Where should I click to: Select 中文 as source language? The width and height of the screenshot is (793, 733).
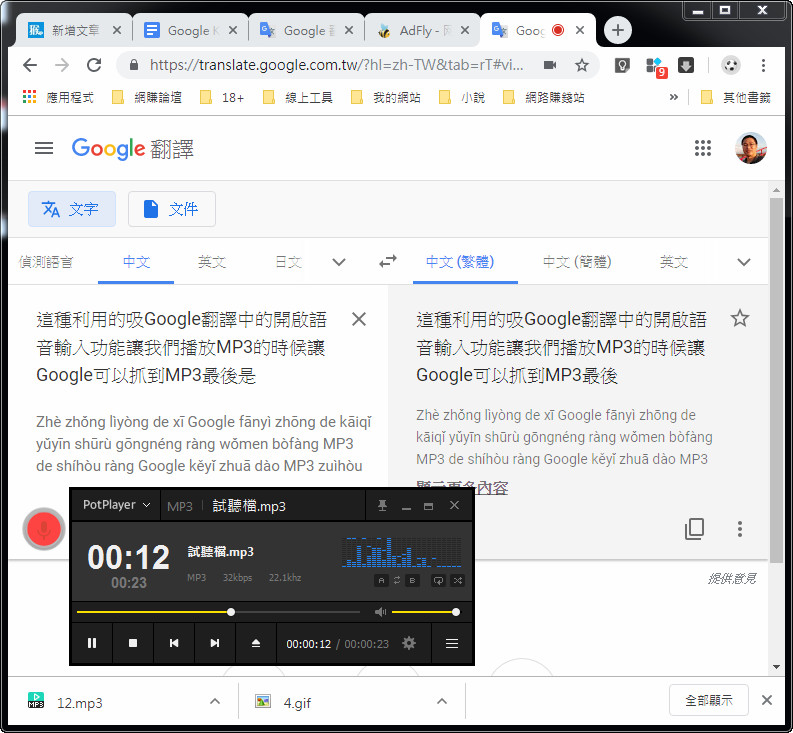(136, 262)
